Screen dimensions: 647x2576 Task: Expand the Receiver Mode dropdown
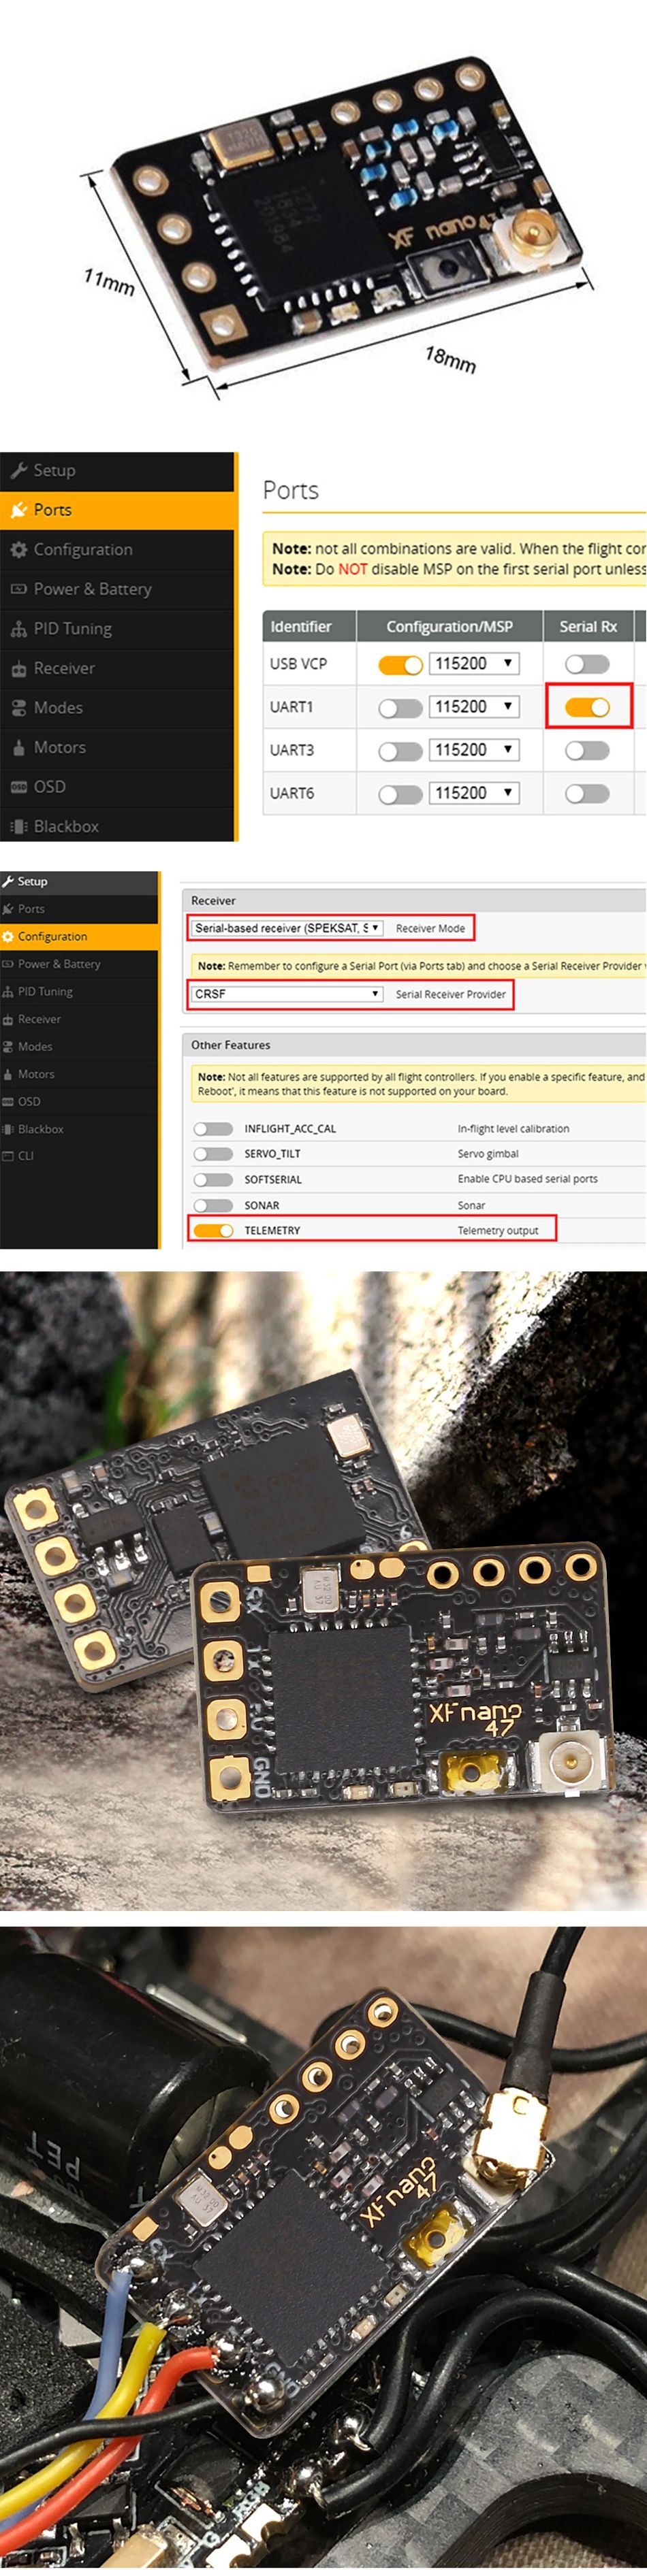[287, 928]
